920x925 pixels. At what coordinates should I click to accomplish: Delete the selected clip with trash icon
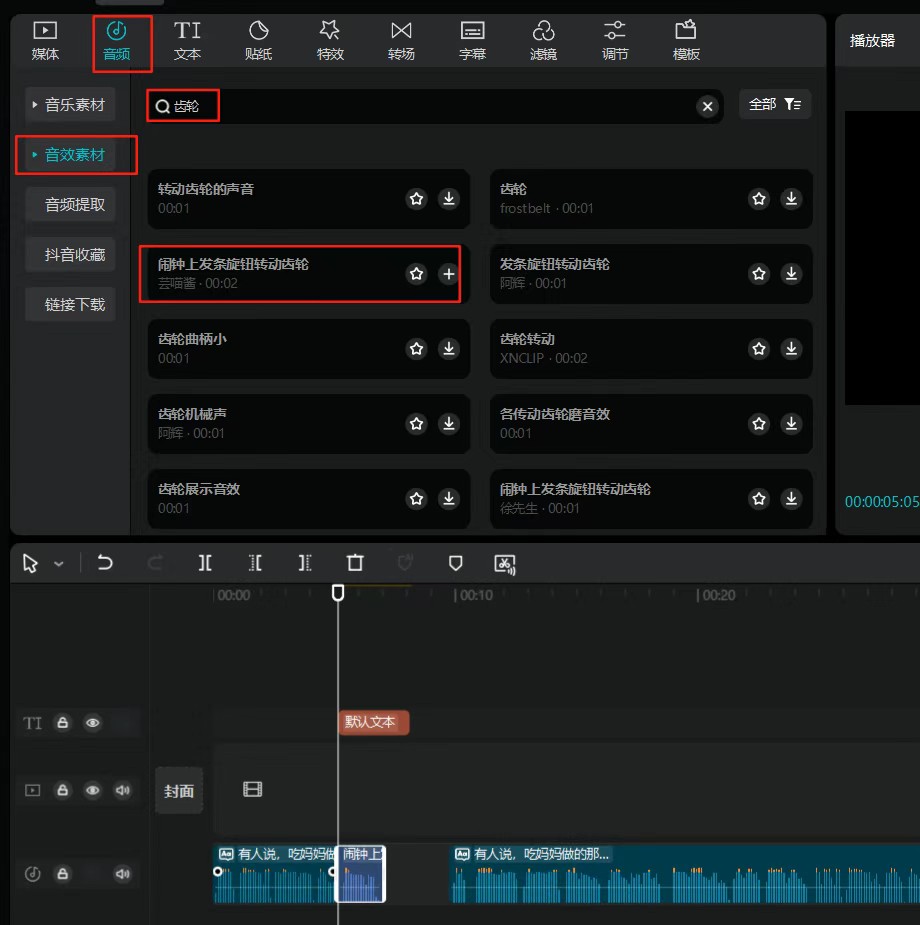355,563
